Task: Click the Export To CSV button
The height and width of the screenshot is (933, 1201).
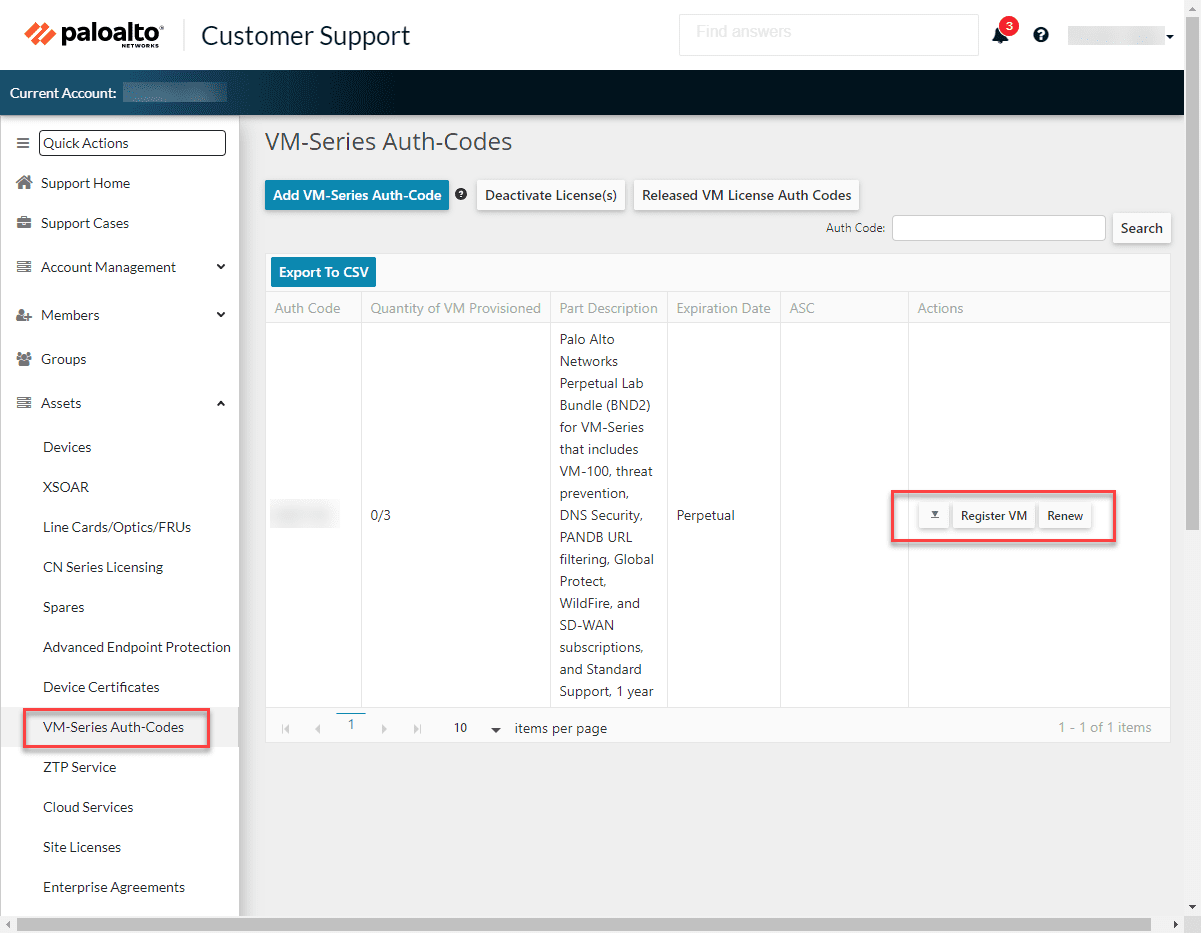Action: pyautogui.click(x=323, y=272)
